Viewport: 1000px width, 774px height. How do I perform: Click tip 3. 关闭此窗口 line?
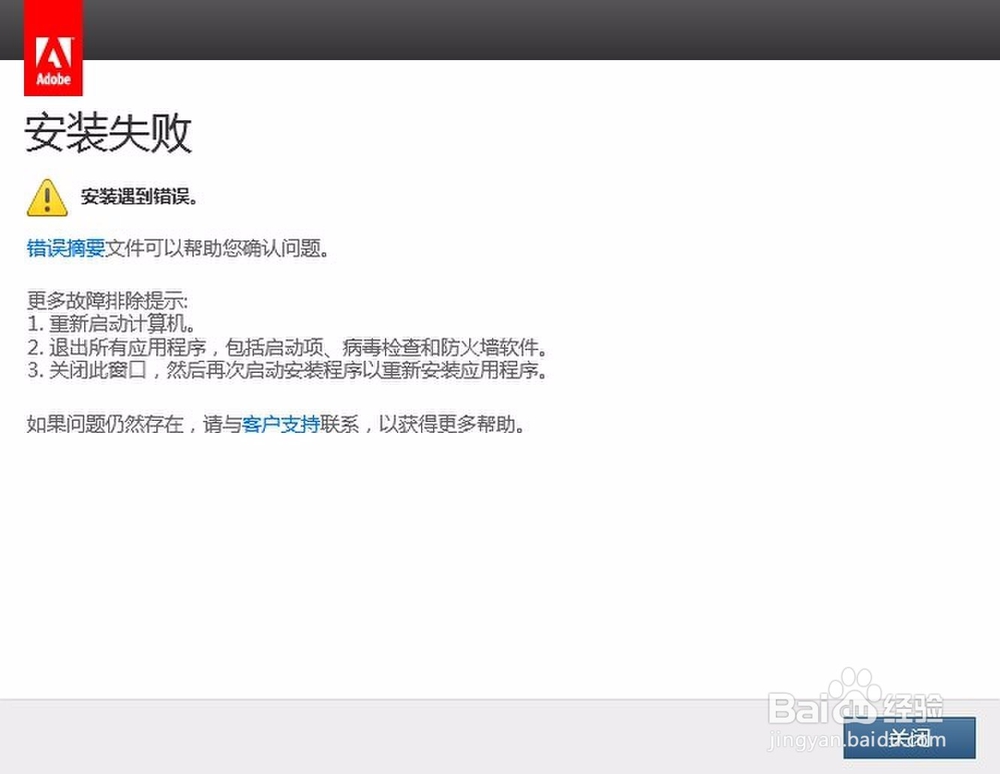tap(287, 370)
